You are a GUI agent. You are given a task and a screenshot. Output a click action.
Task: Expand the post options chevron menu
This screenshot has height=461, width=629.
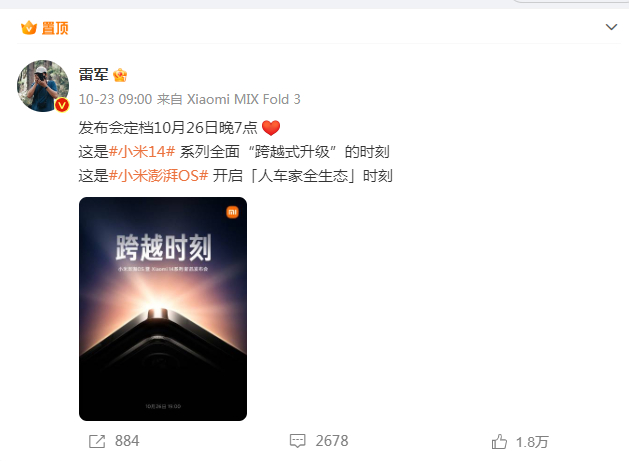point(611,27)
